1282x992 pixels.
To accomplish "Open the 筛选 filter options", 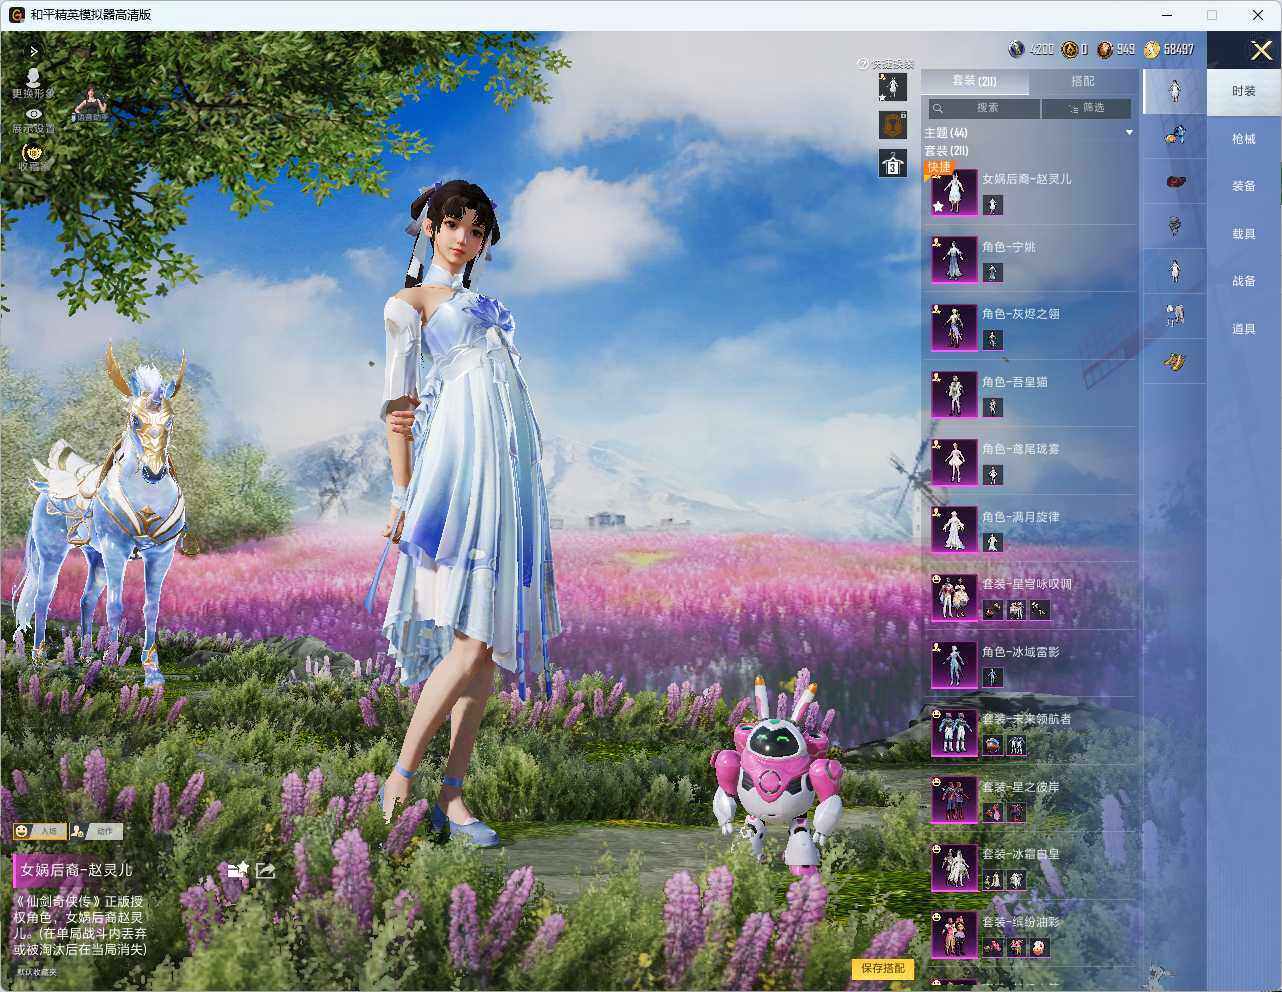I will [1086, 108].
